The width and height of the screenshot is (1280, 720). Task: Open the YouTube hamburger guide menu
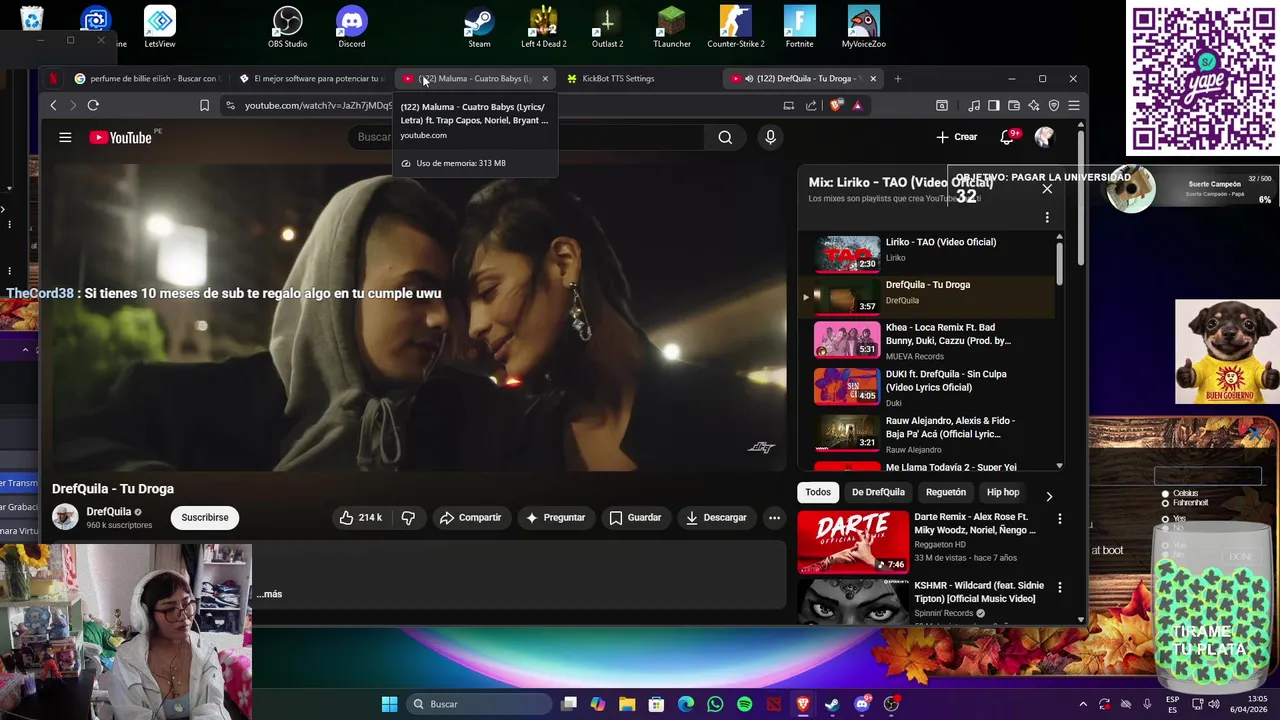click(65, 138)
